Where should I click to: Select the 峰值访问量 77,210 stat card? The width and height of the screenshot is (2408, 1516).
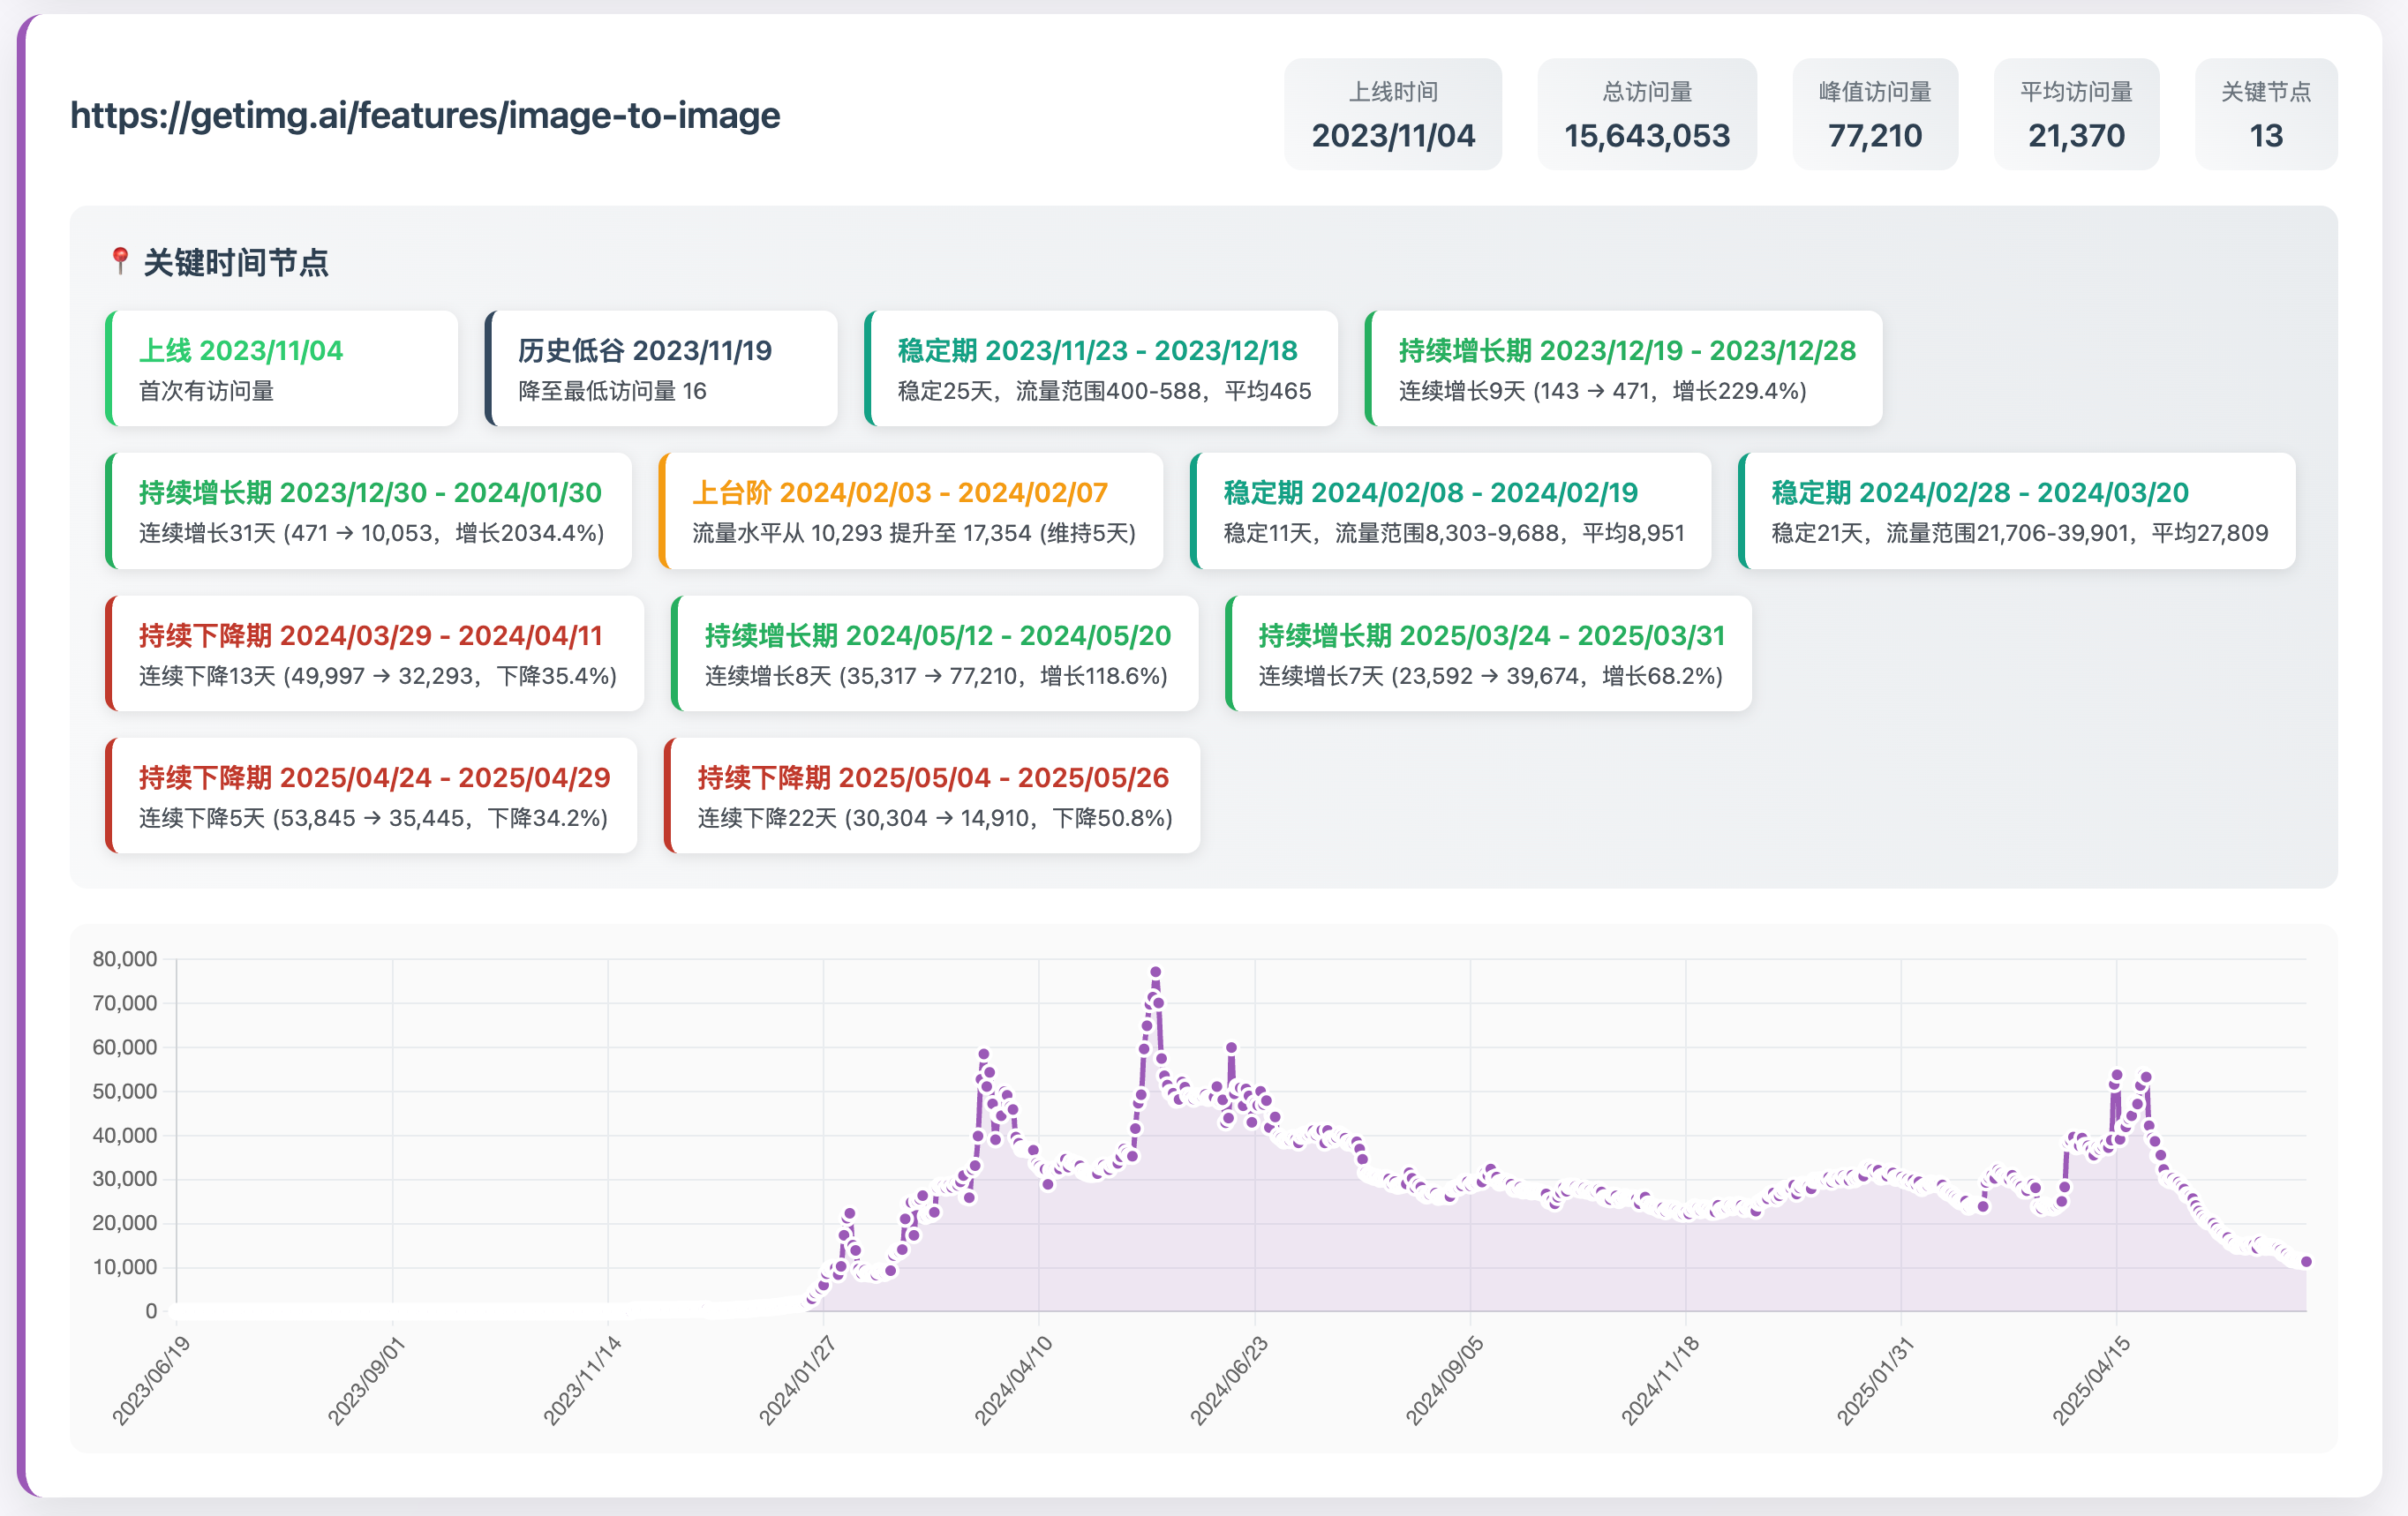pyautogui.click(x=1875, y=114)
